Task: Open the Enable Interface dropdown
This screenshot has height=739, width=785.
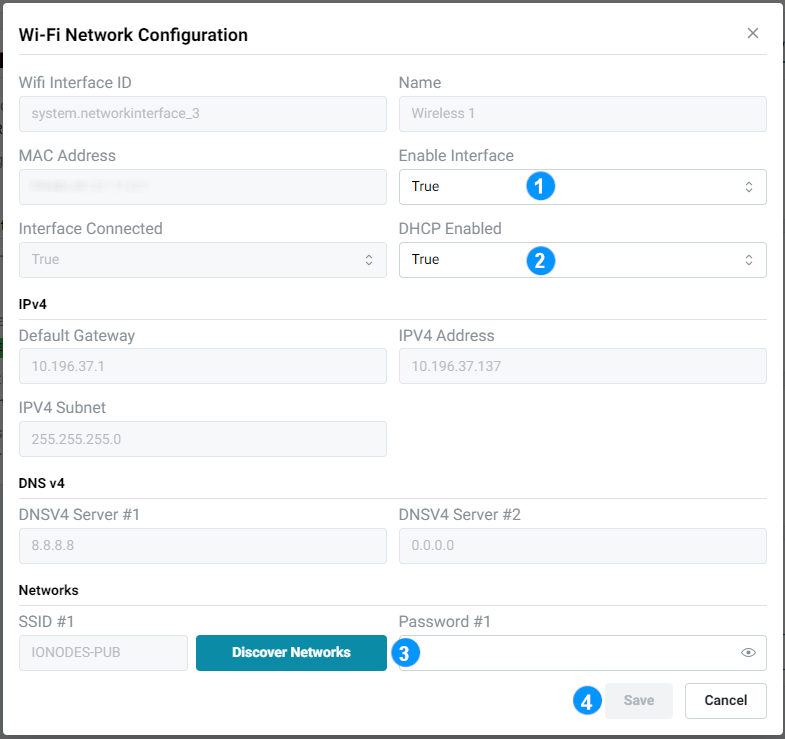Action: click(x=582, y=187)
